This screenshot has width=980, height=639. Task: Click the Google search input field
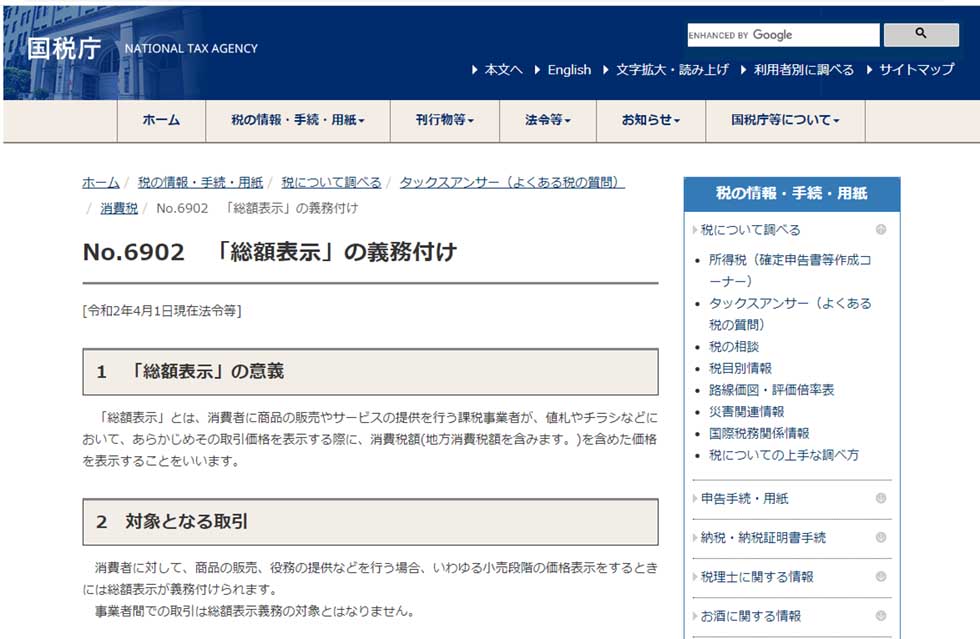(x=783, y=35)
